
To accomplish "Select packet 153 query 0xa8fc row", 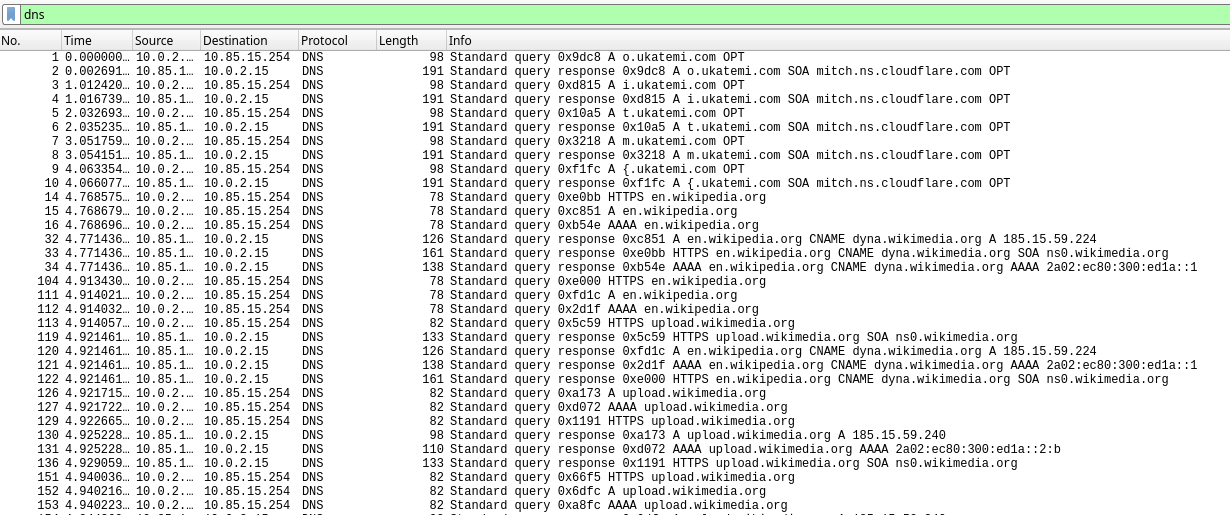I will click(x=615, y=506).
